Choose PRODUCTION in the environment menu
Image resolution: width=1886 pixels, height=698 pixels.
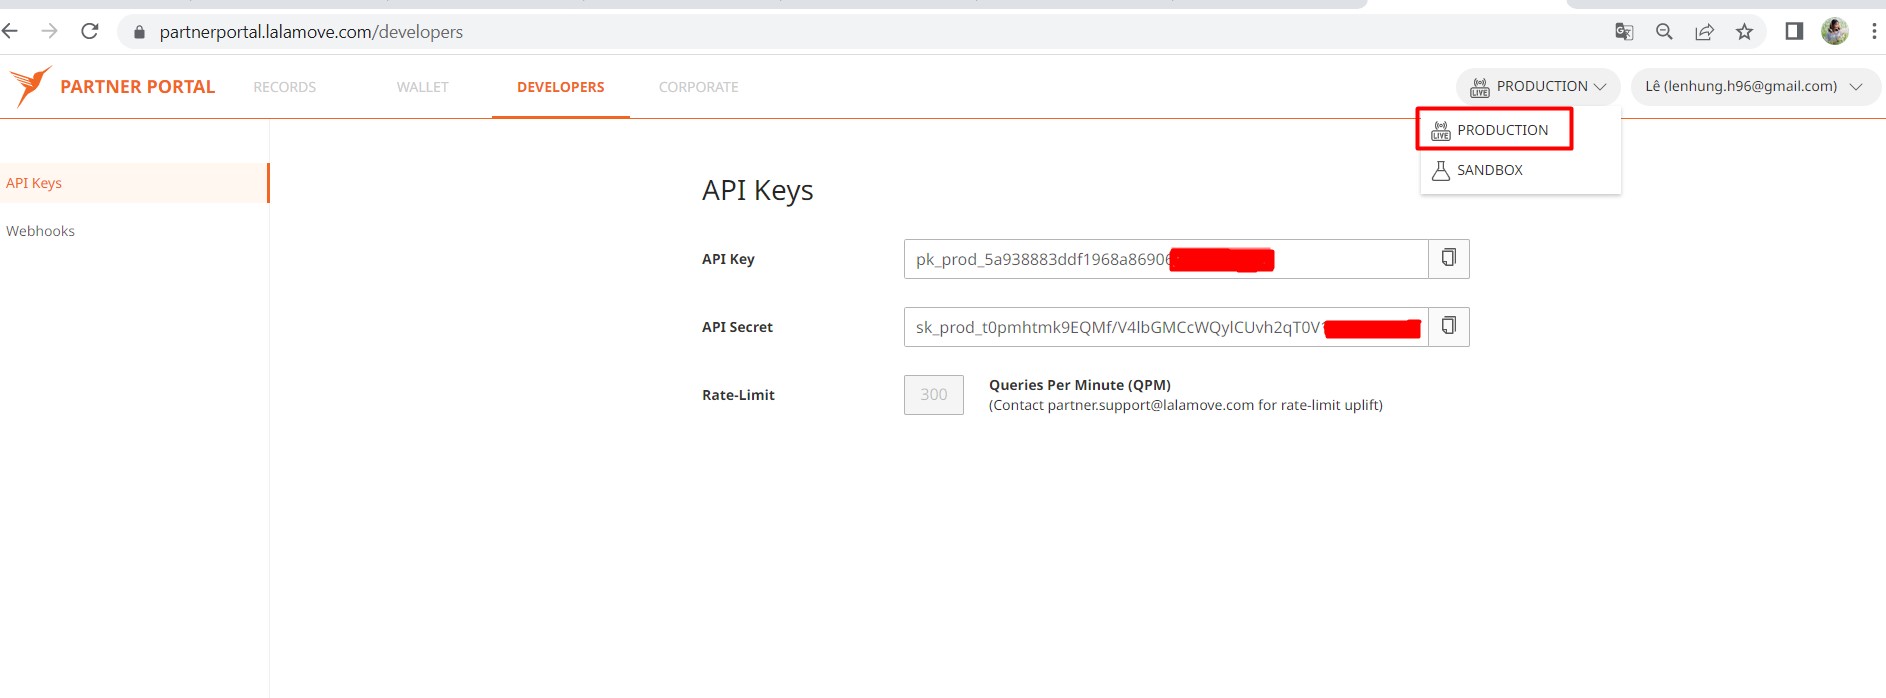pyautogui.click(x=1501, y=130)
